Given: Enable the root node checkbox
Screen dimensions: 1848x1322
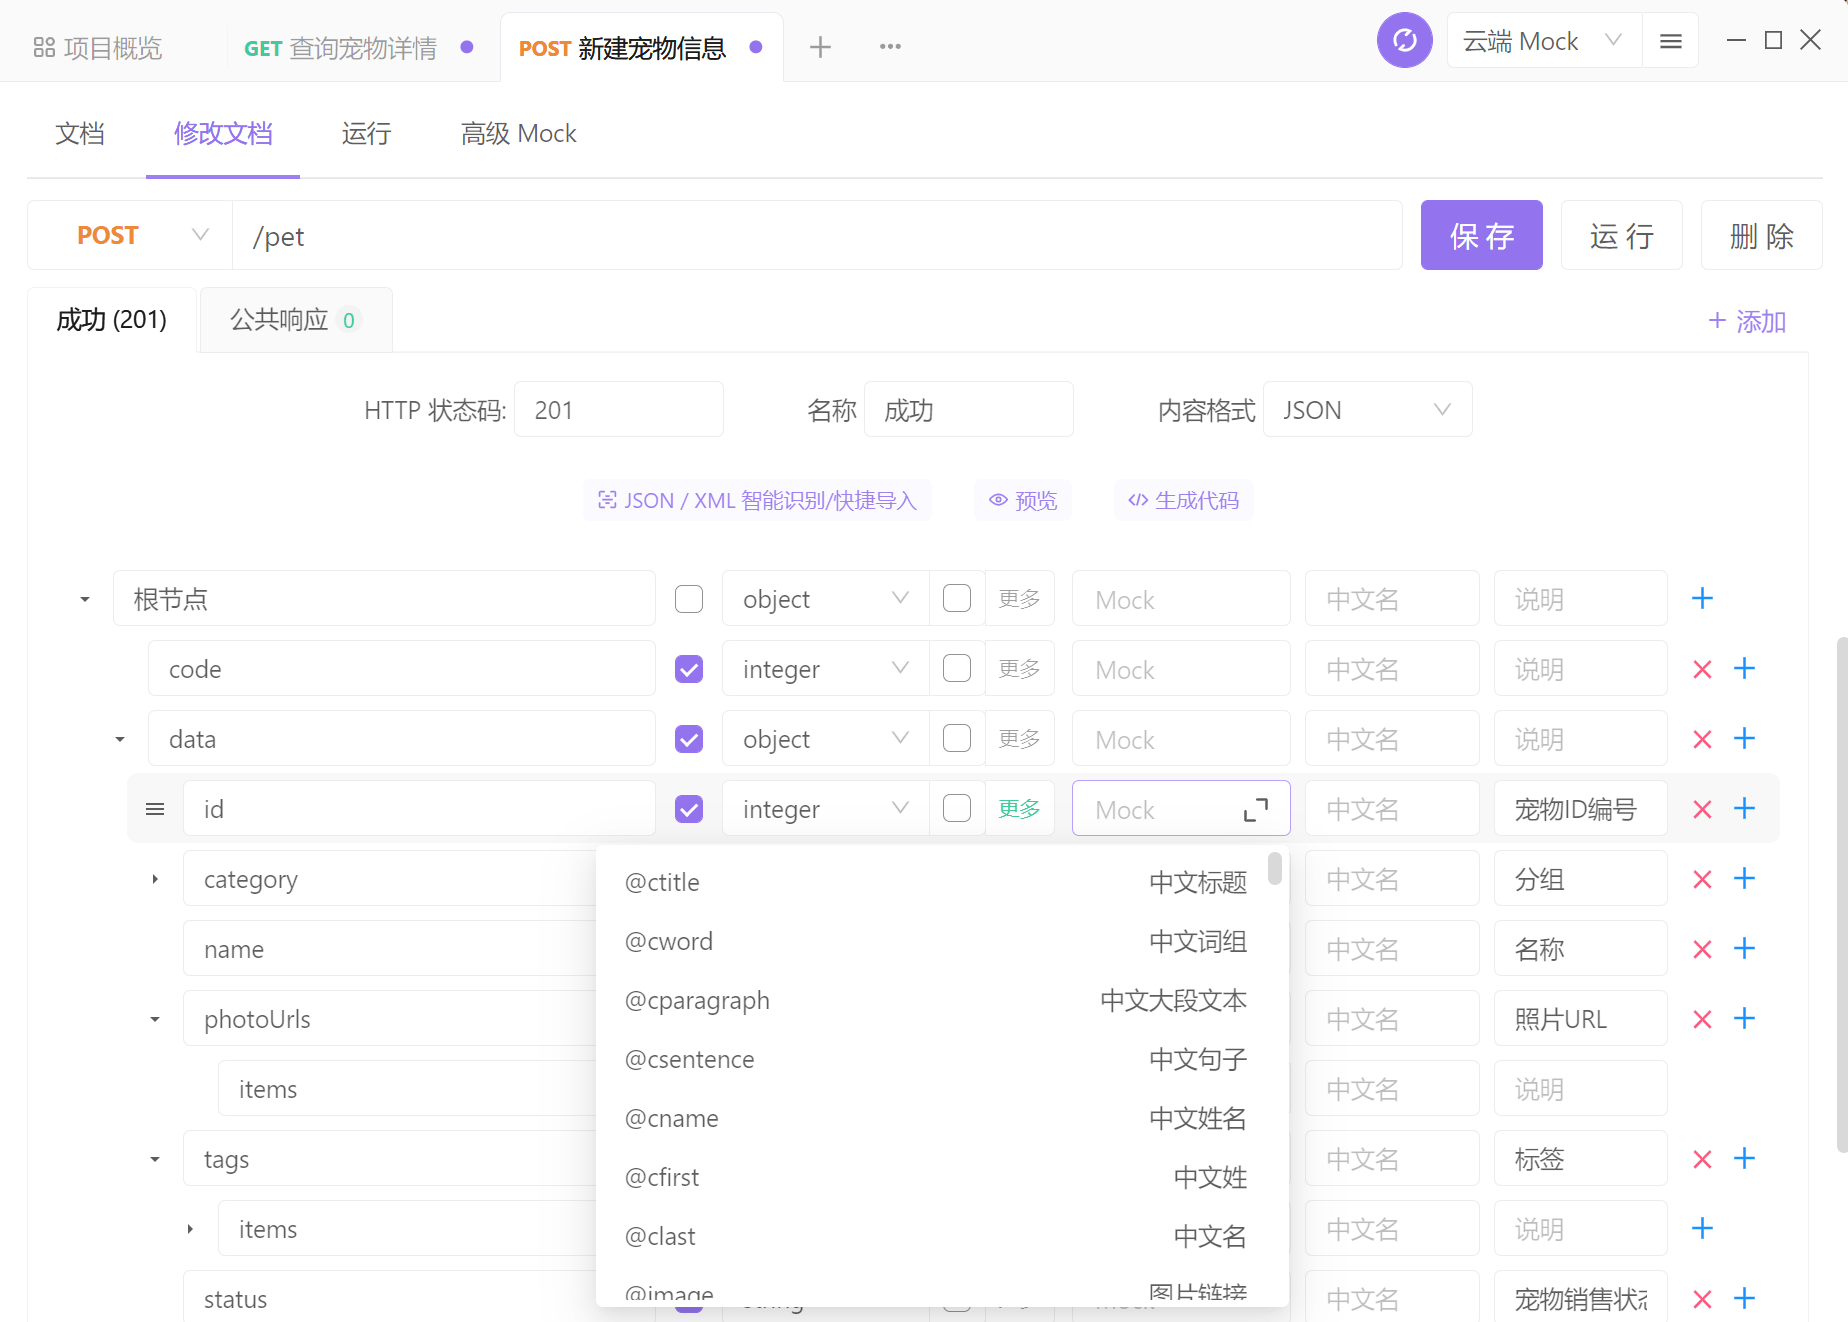Looking at the screenshot, I should [x=688, y=598].
